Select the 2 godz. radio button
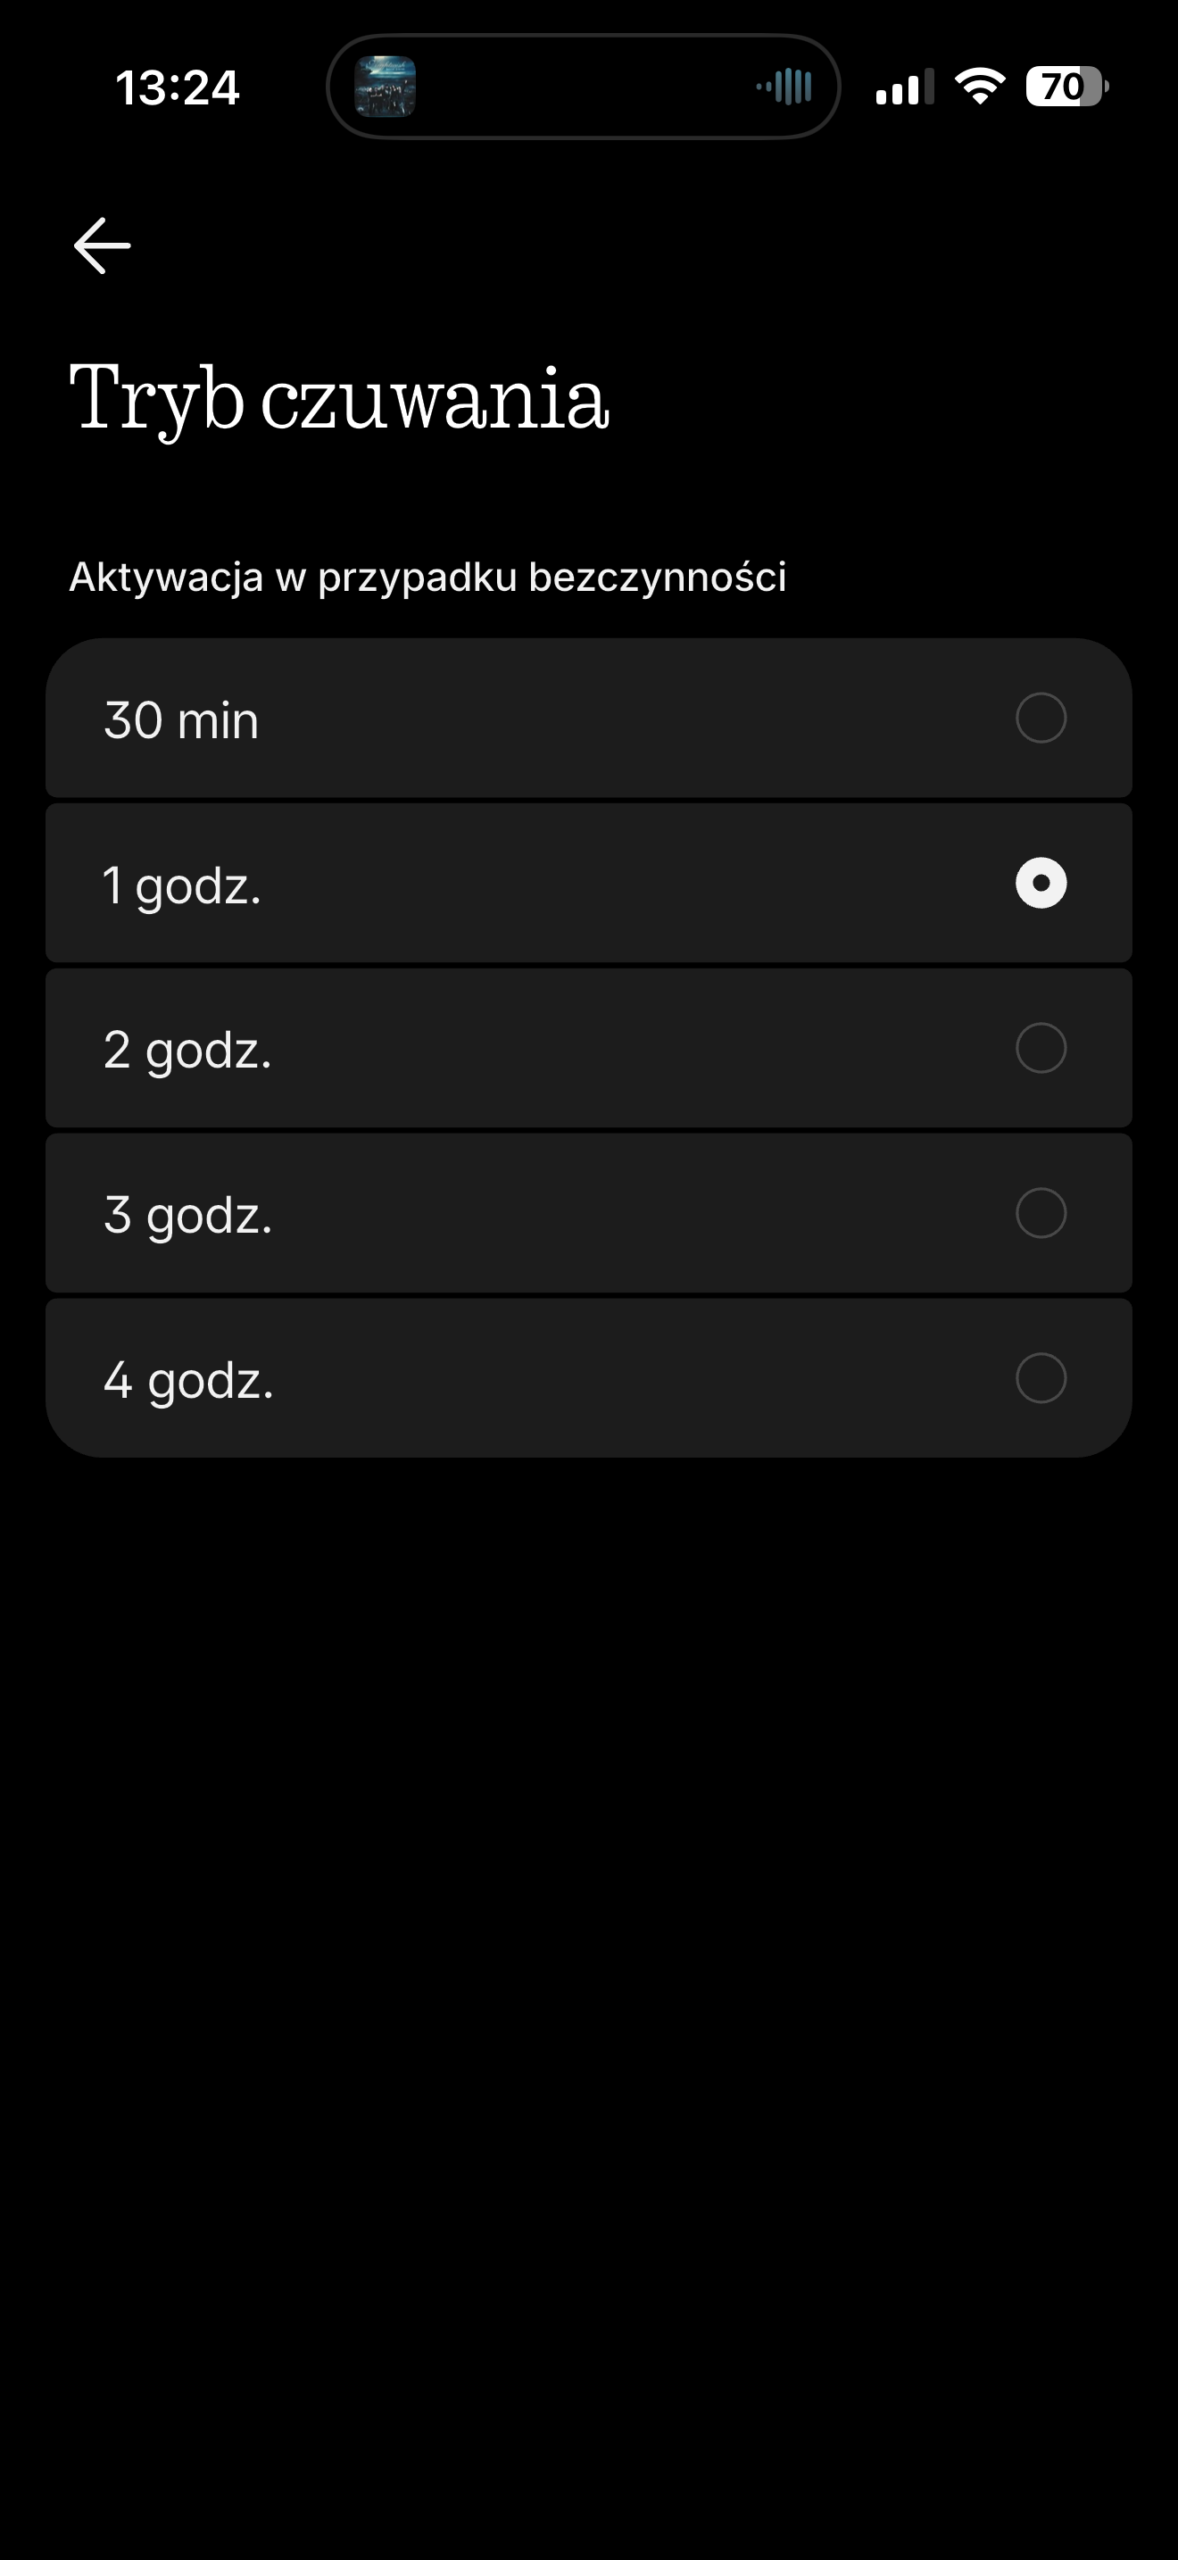 coord(1040,1048)
